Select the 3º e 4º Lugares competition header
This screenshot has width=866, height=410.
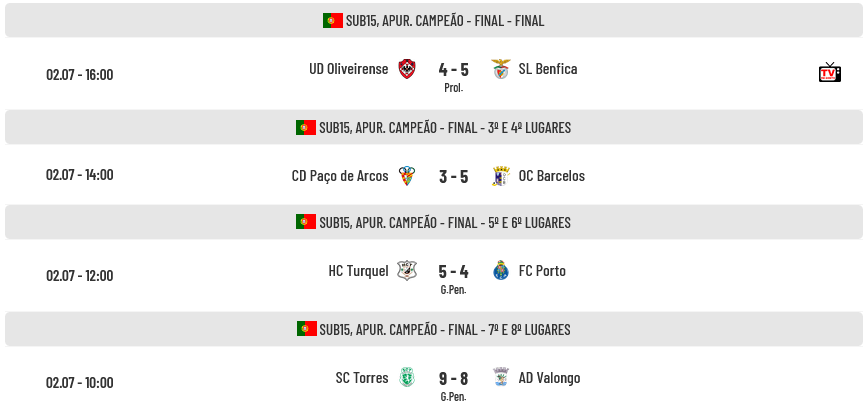434,127
